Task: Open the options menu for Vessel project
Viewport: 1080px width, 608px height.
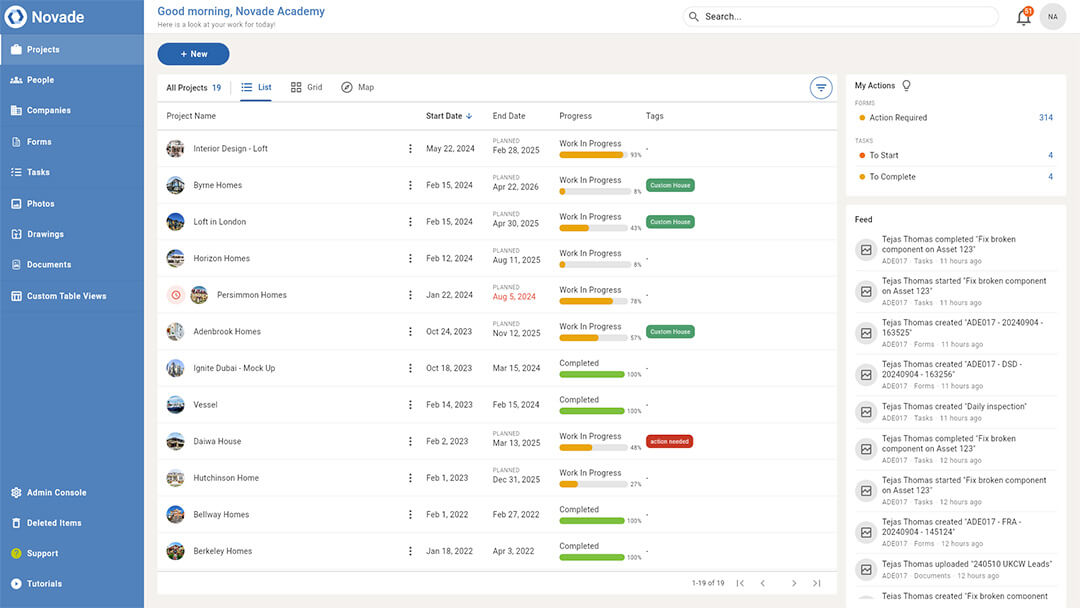Action: pyautogui.click(x=410, y=404)
